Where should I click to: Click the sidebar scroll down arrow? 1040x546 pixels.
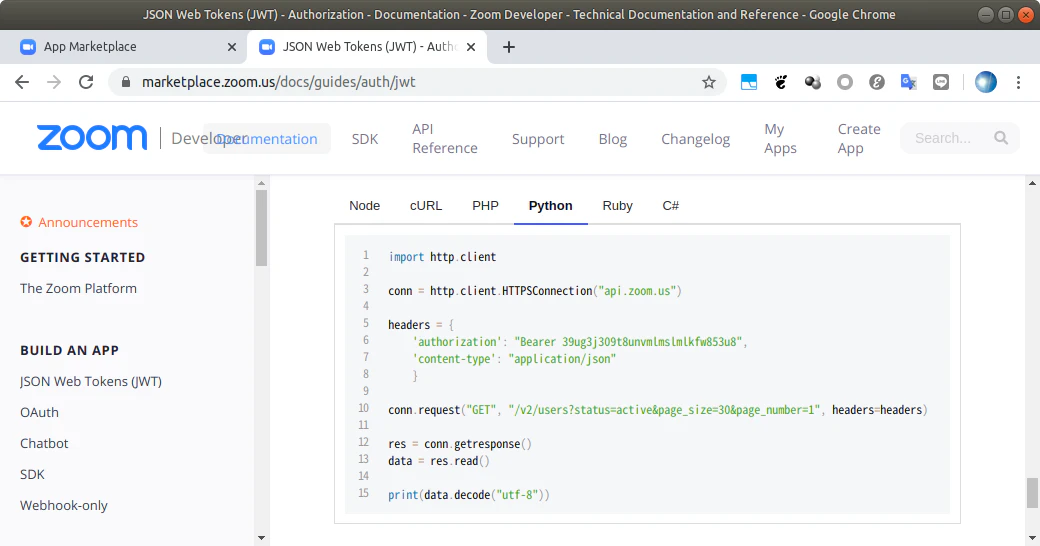[261, 538]
